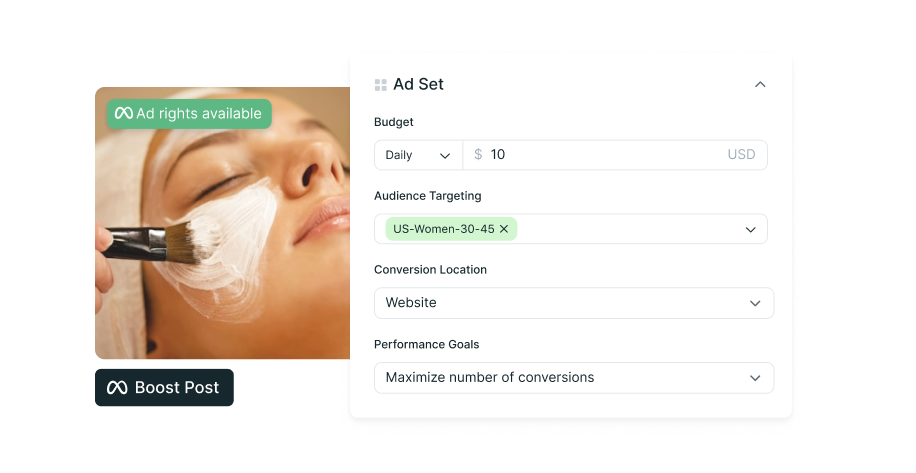Remove the US-Women-30-45 audience tag
The height and width of the screenshot is (473, 916).
(504, 229)
